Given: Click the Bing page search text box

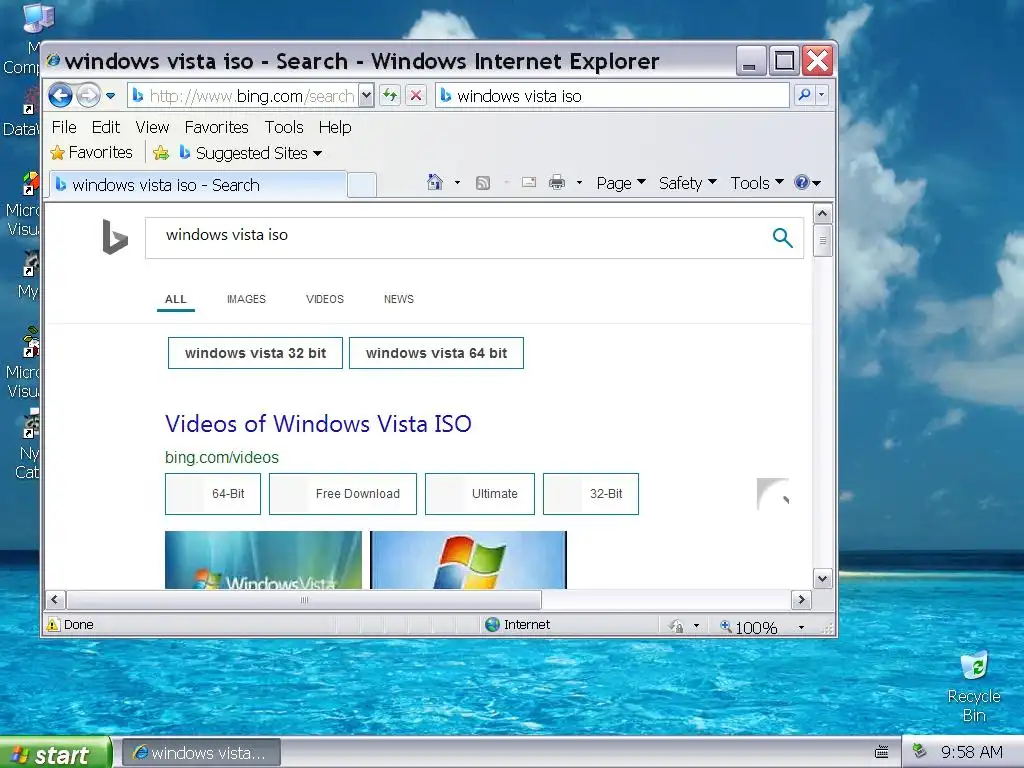Looking at the screenshot, I should (457, 238).
